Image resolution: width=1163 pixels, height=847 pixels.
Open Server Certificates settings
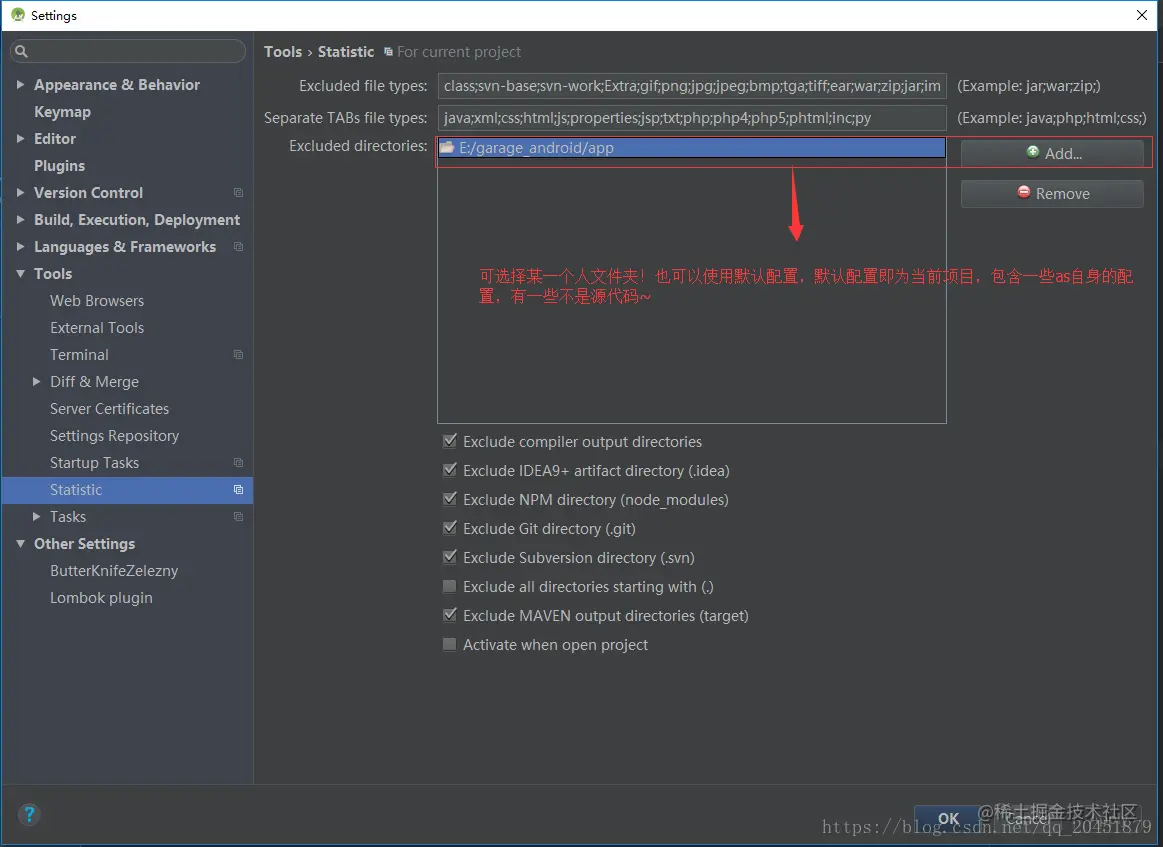pos(110,409)
